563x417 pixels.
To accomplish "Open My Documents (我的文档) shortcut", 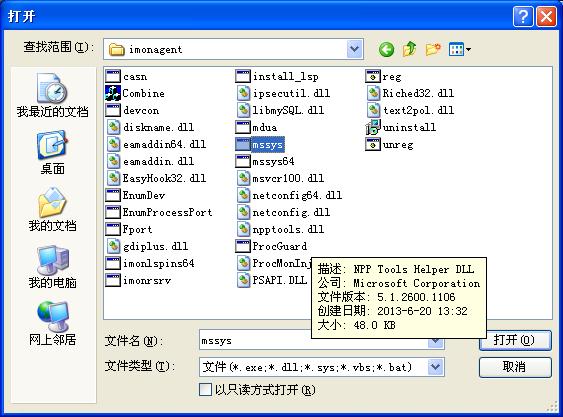I will [52, 209].
